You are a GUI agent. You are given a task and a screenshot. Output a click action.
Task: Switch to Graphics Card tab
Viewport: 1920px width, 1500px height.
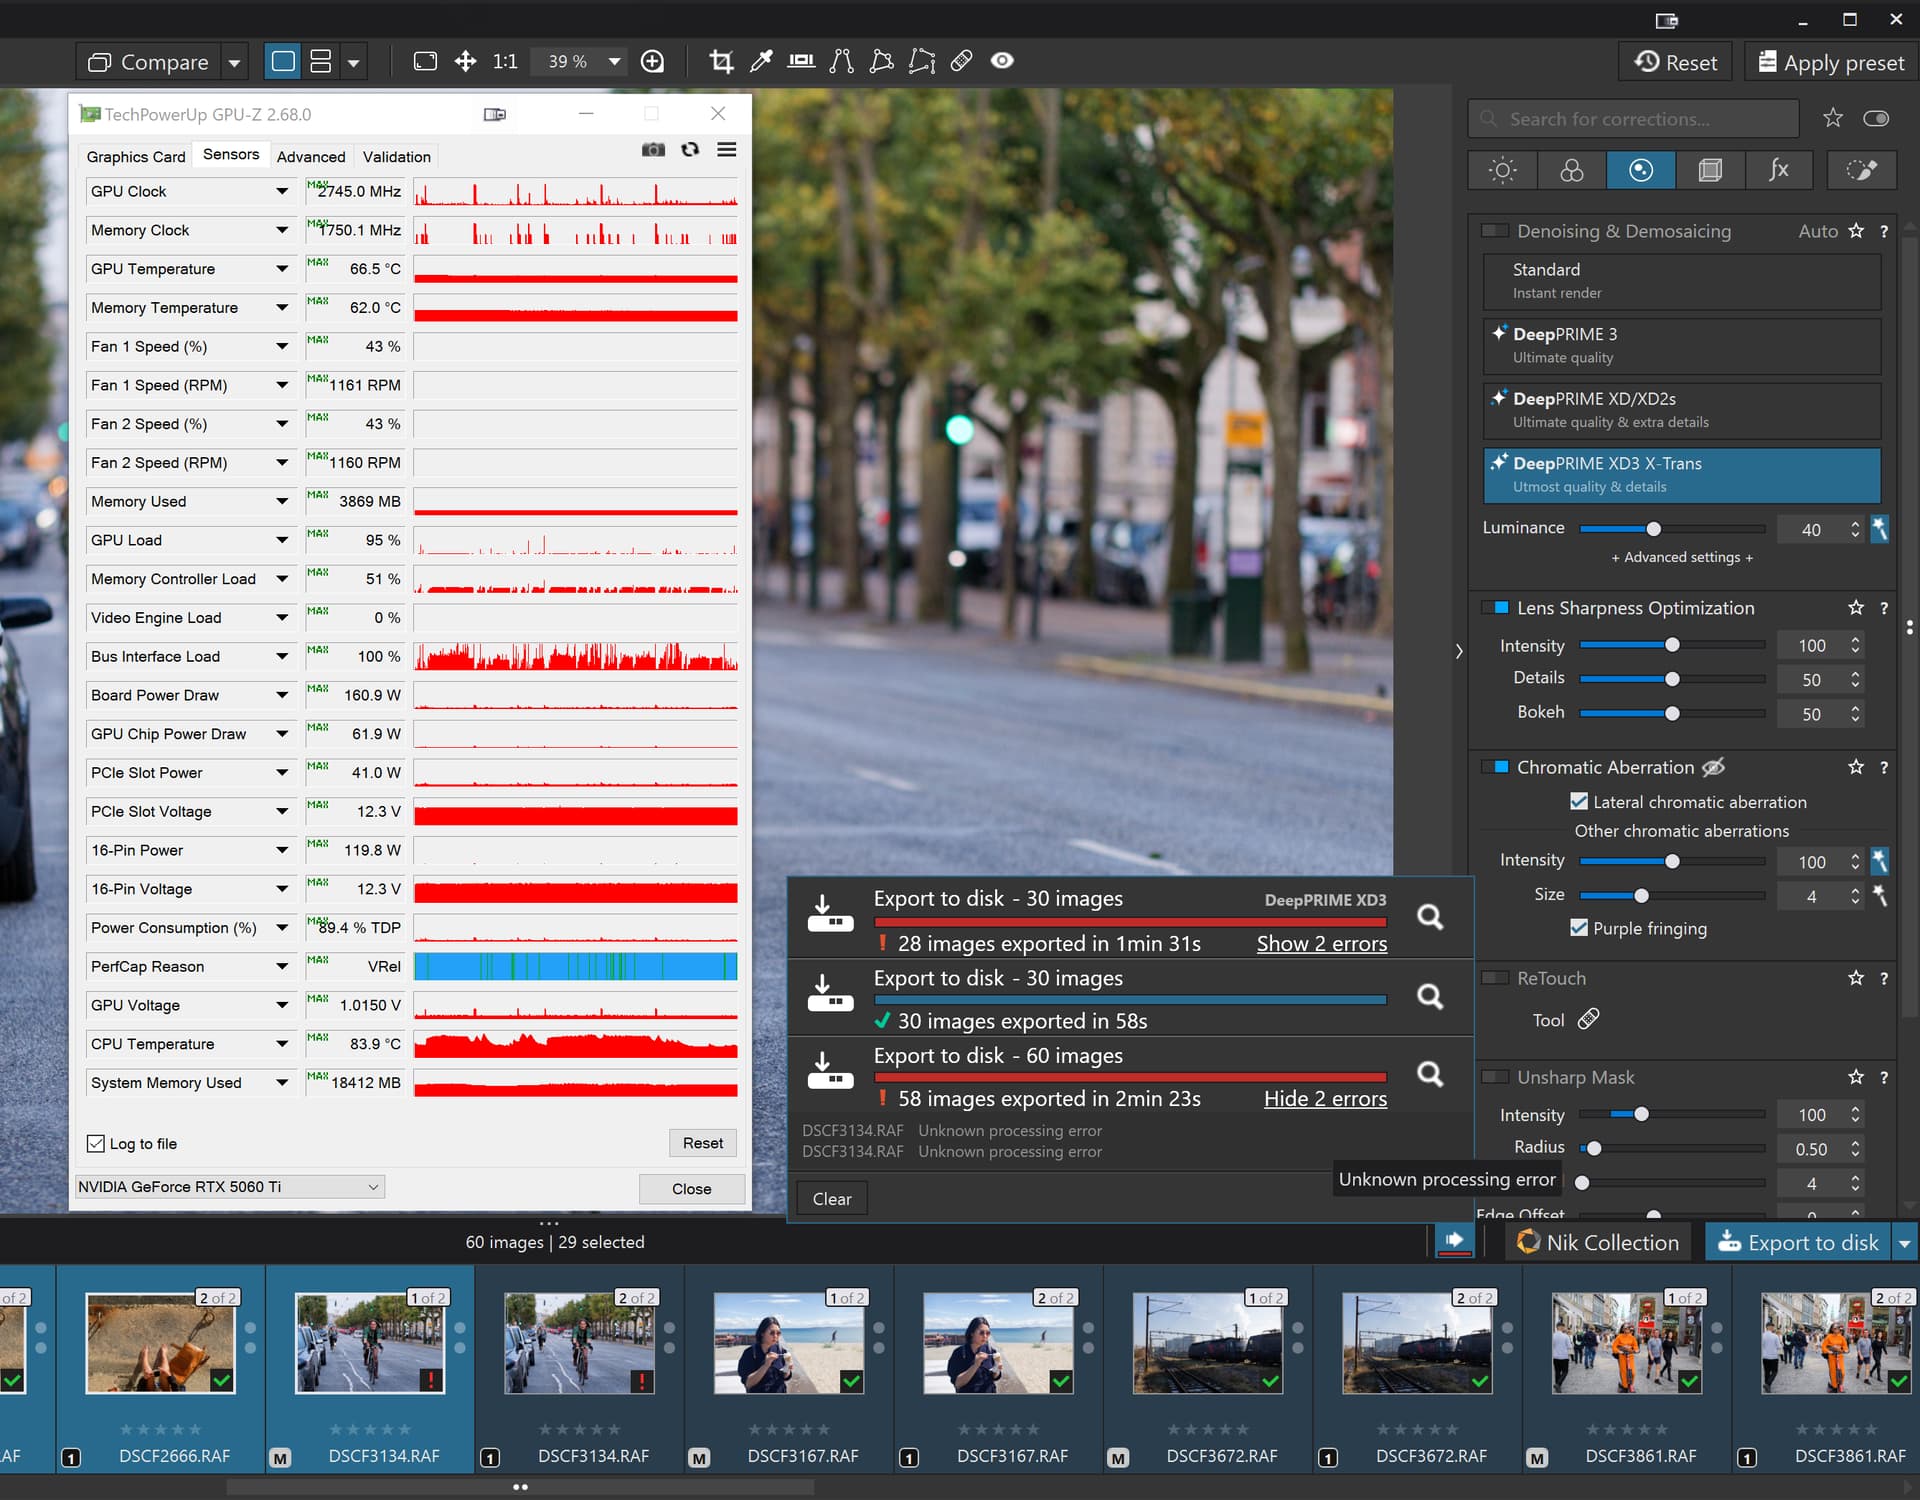(136, 157)
